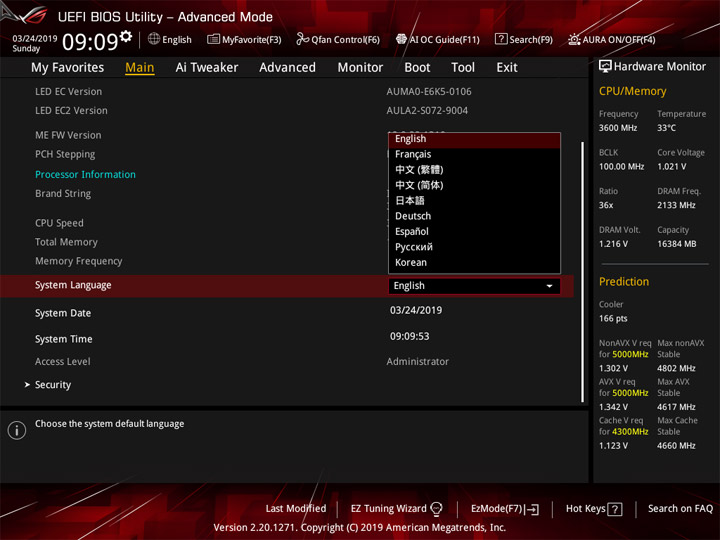Viewport: 720px width, 540px height.
Task: Click AURA ON/OFF(F4) label
Action: tap(619, 40)
